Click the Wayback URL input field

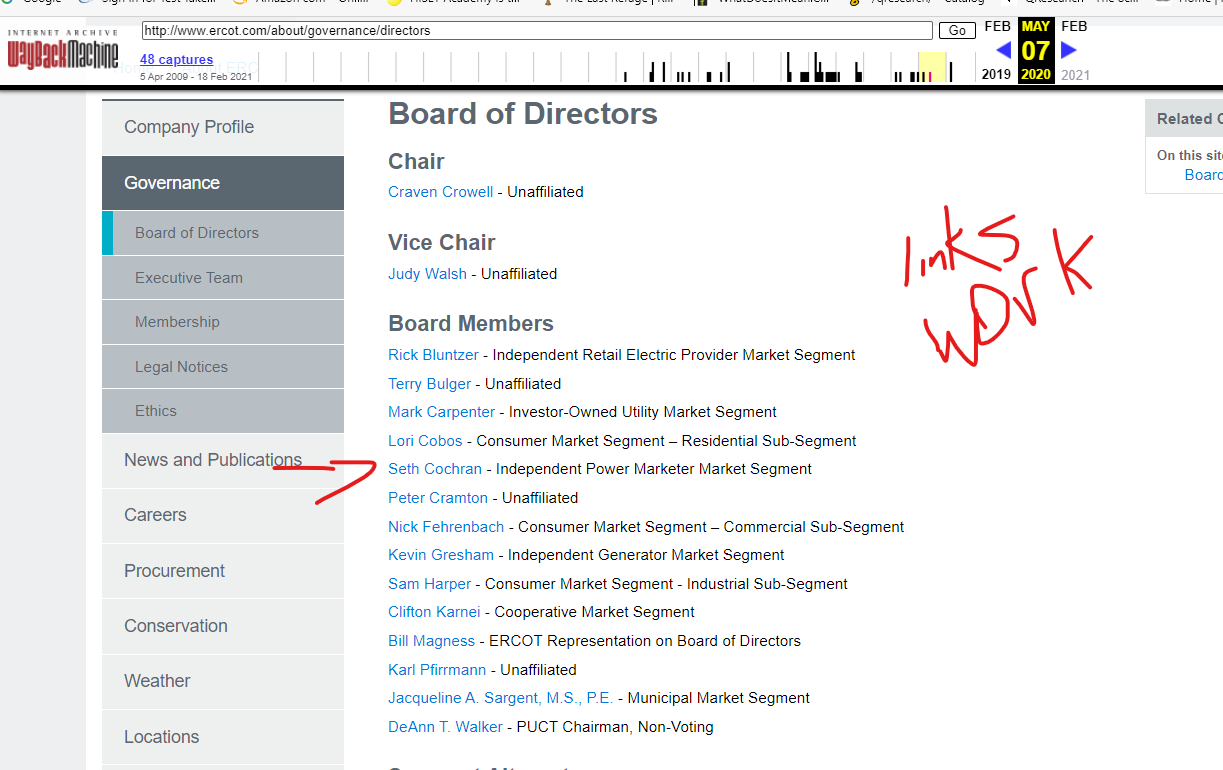pos(537,31)
